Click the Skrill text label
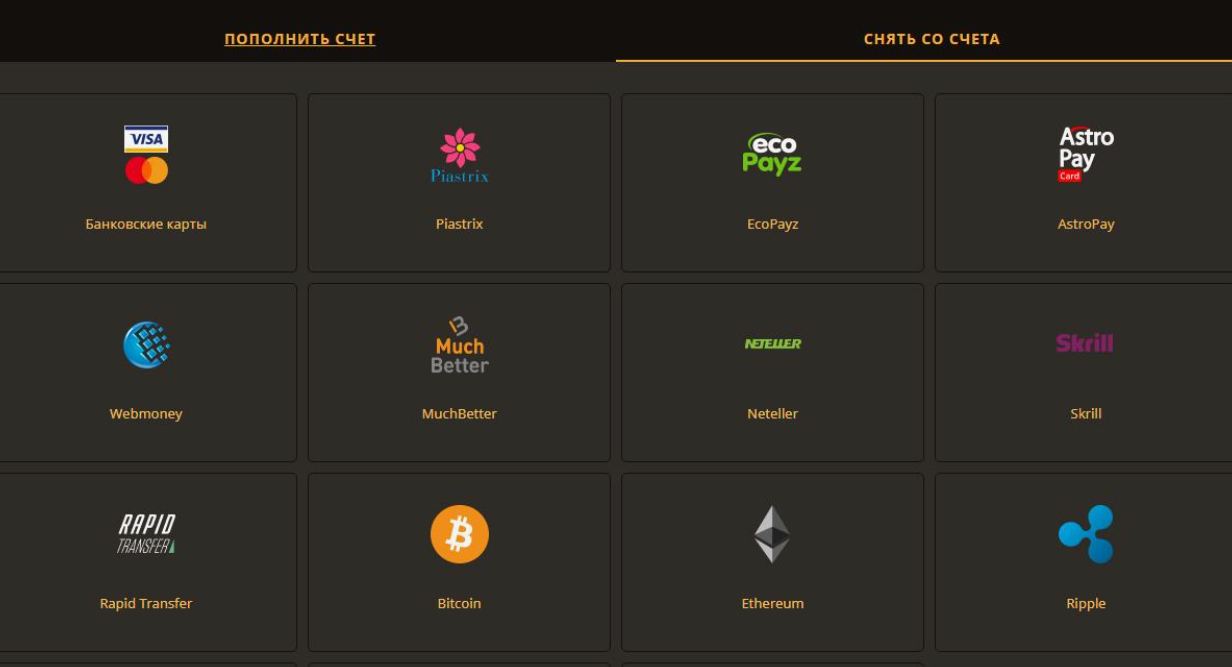The image size is (1232, 667). [x=1086, y=414]
